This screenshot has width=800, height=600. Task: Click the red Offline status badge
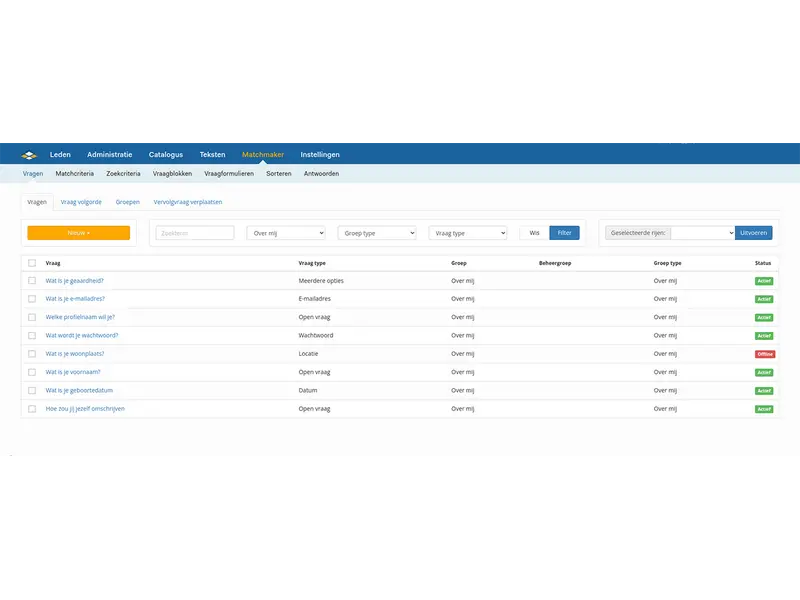click(x=765, y=354)
